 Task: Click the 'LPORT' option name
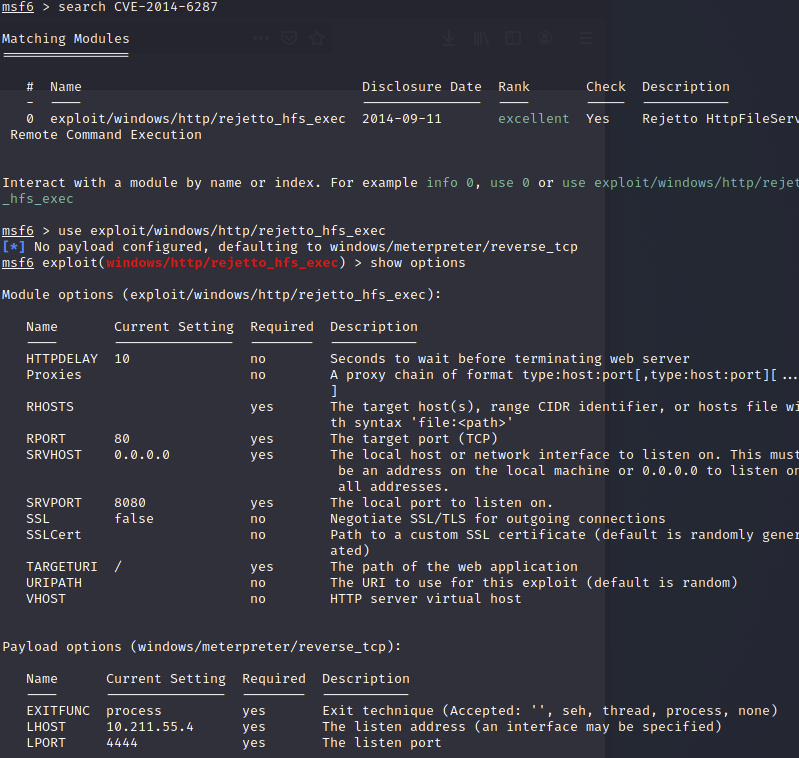pos(46,743)
